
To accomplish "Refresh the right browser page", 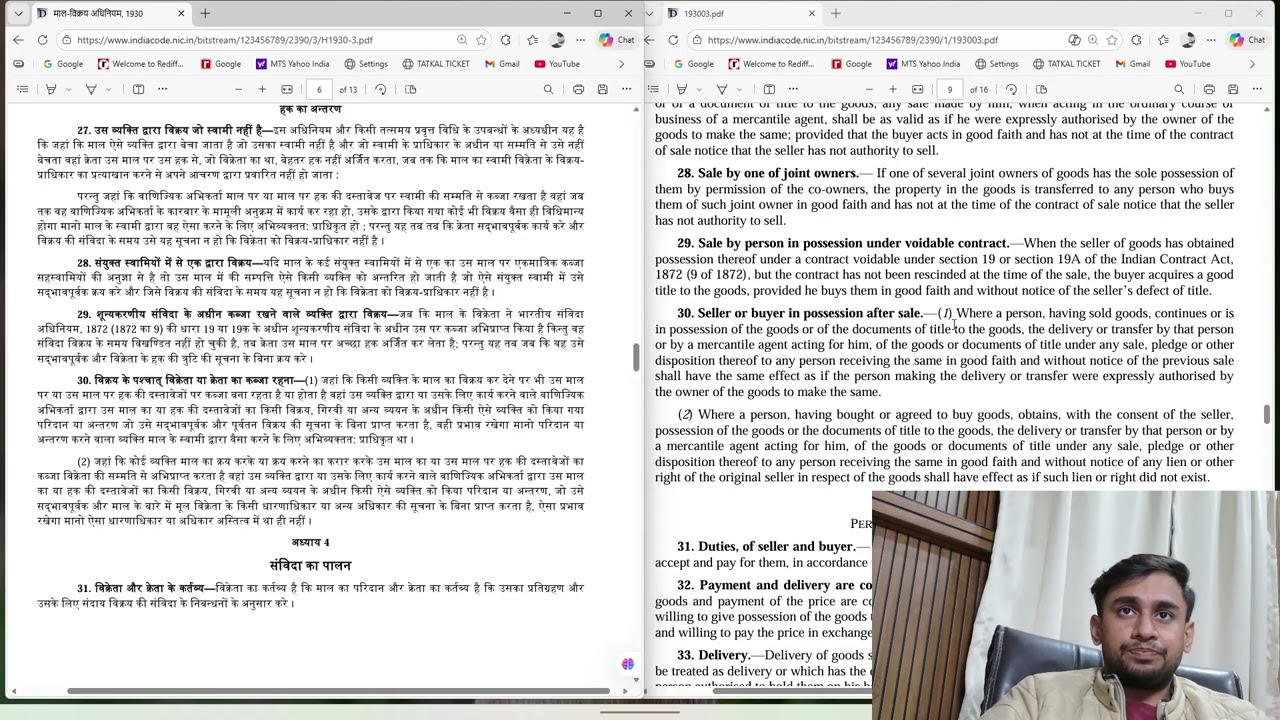I will [673, 40].
